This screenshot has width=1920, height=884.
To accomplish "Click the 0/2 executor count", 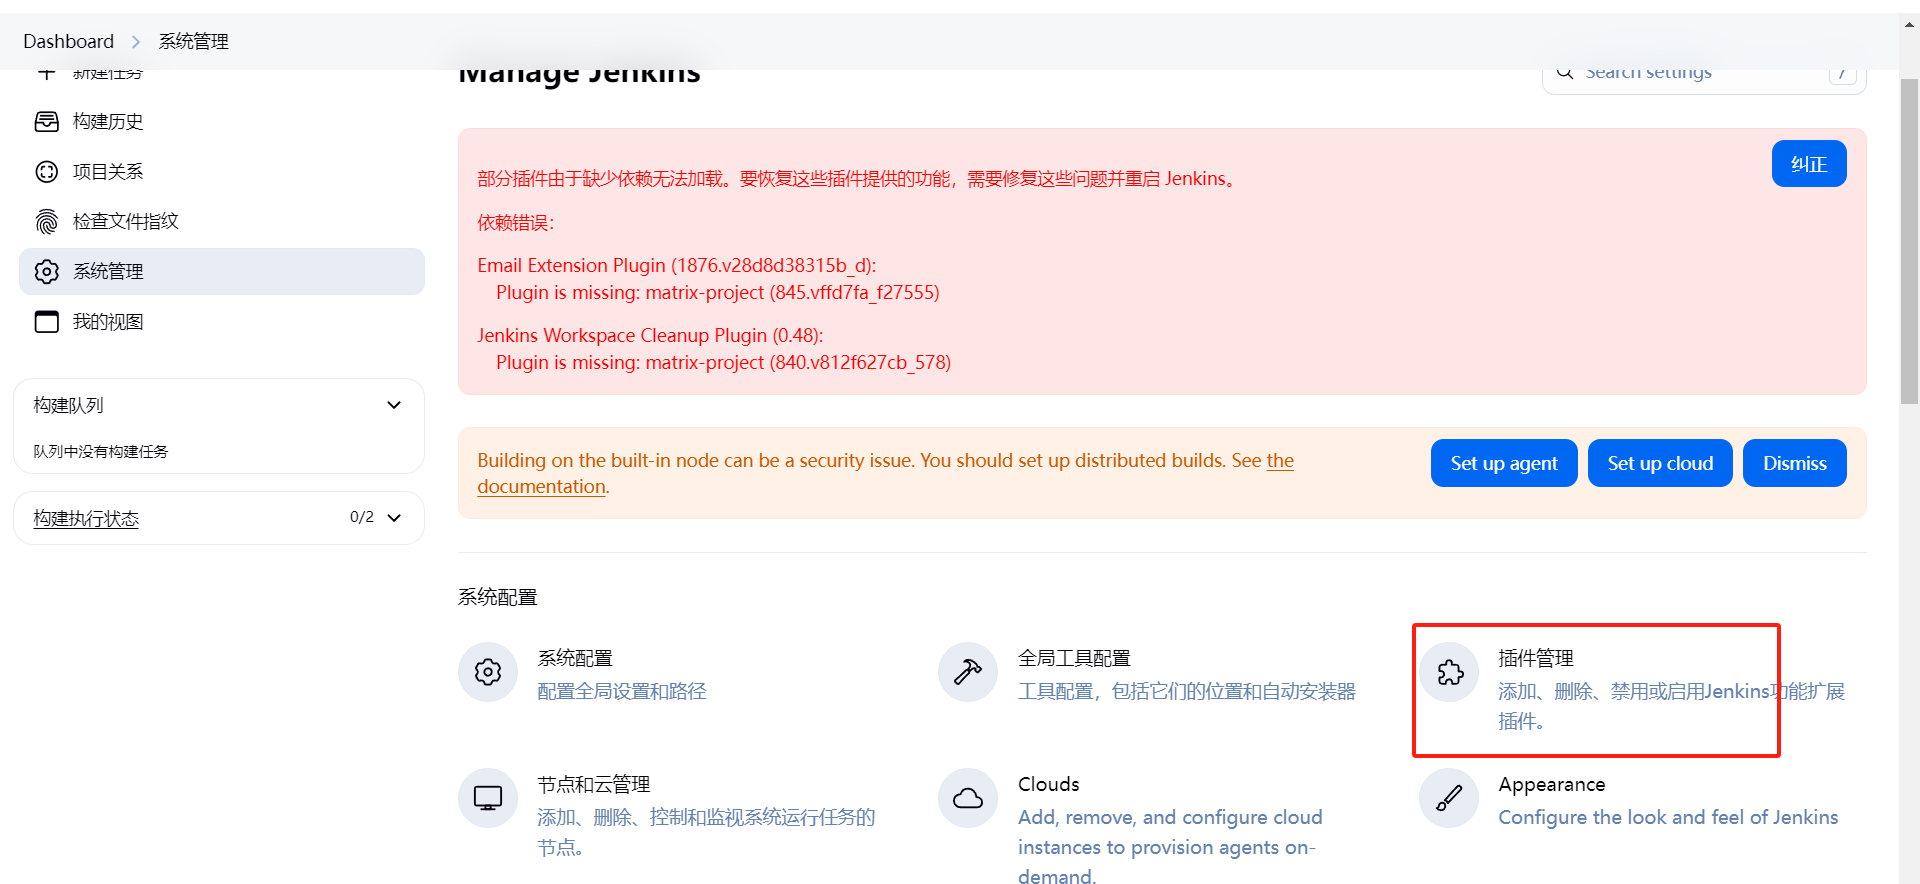I will click(x=362, y=517).
